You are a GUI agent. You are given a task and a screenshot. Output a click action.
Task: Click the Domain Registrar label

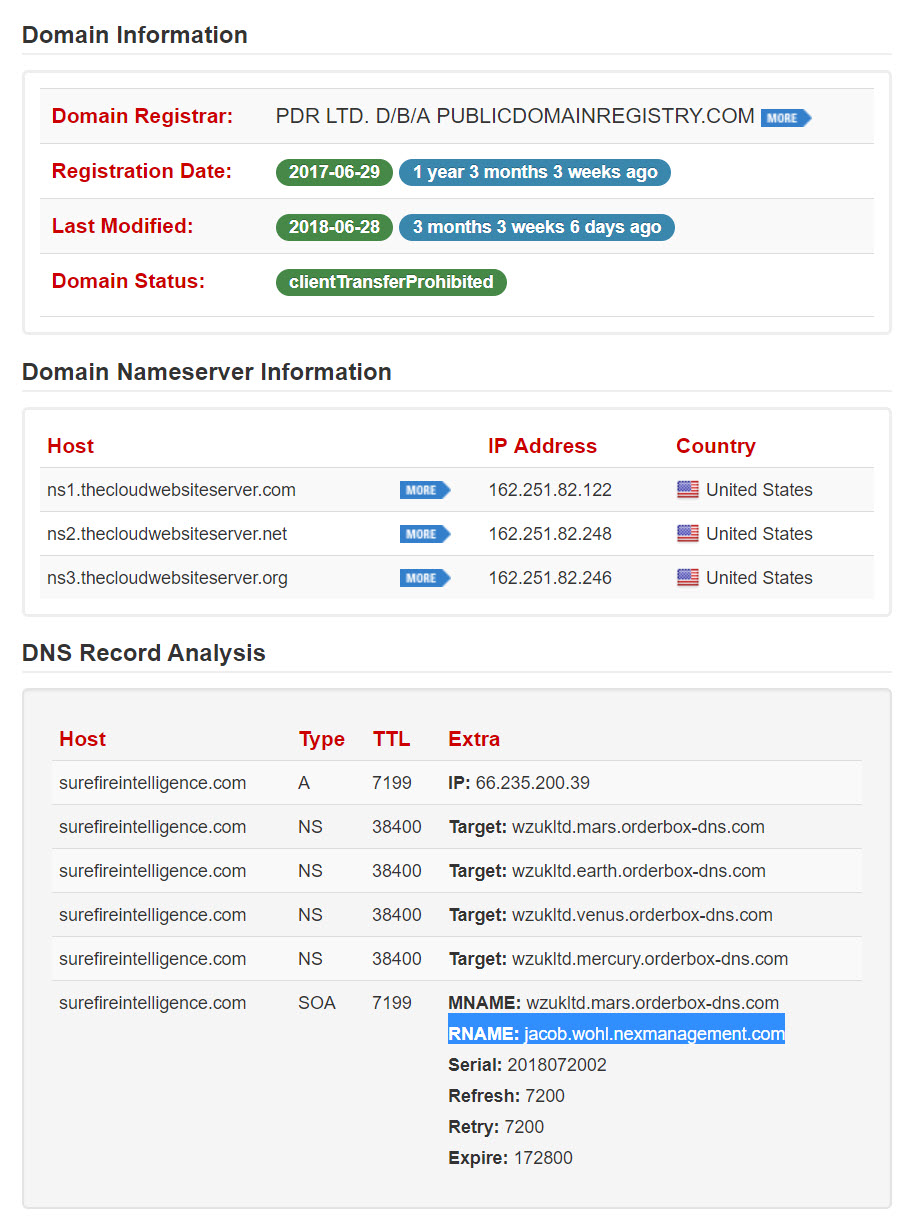pyautogui.click(x=142, y=116)
